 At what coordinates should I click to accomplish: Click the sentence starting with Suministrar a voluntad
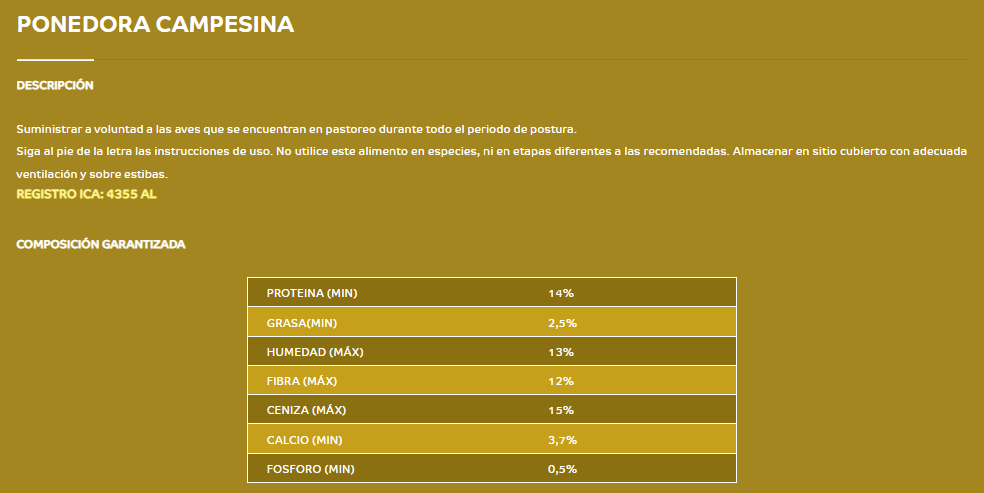pos(296,129)
